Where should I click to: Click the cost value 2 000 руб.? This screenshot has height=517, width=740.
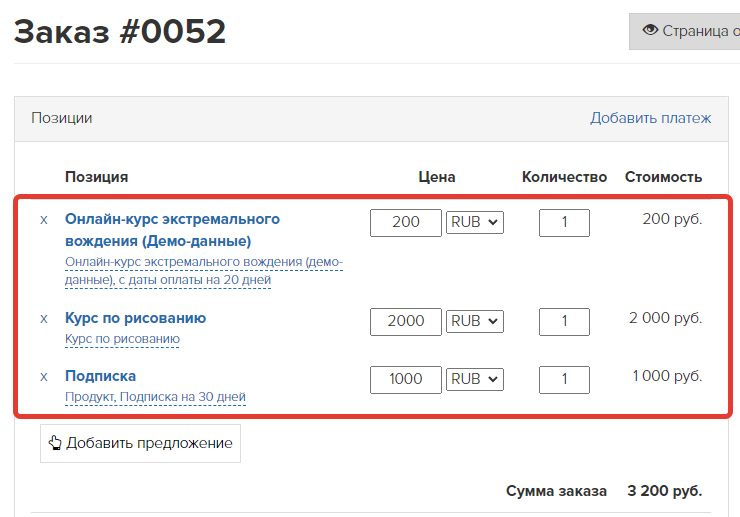click(x=666, y=318)
